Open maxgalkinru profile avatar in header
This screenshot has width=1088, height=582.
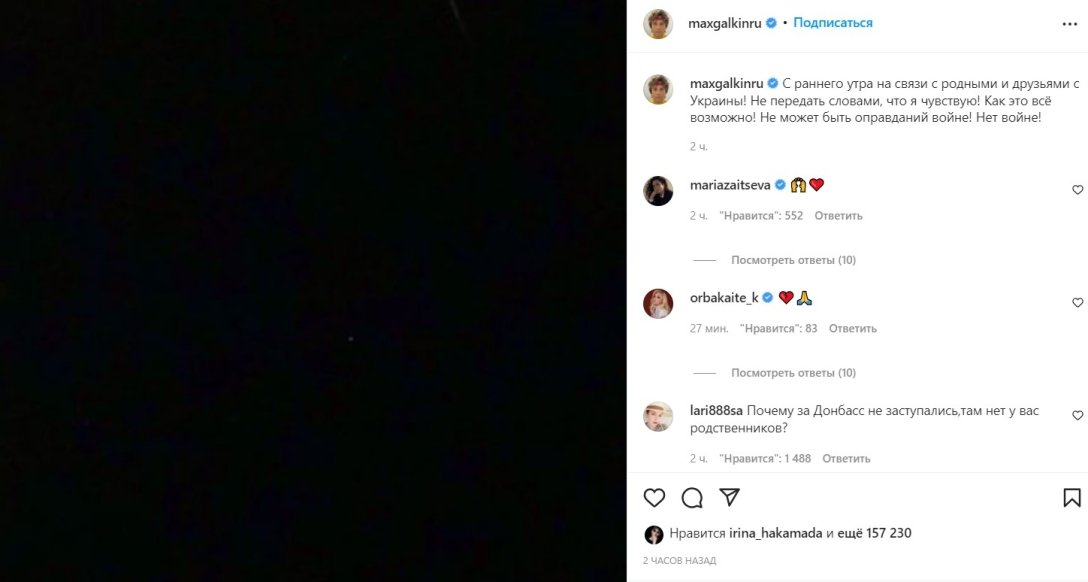tap(658, 24)
